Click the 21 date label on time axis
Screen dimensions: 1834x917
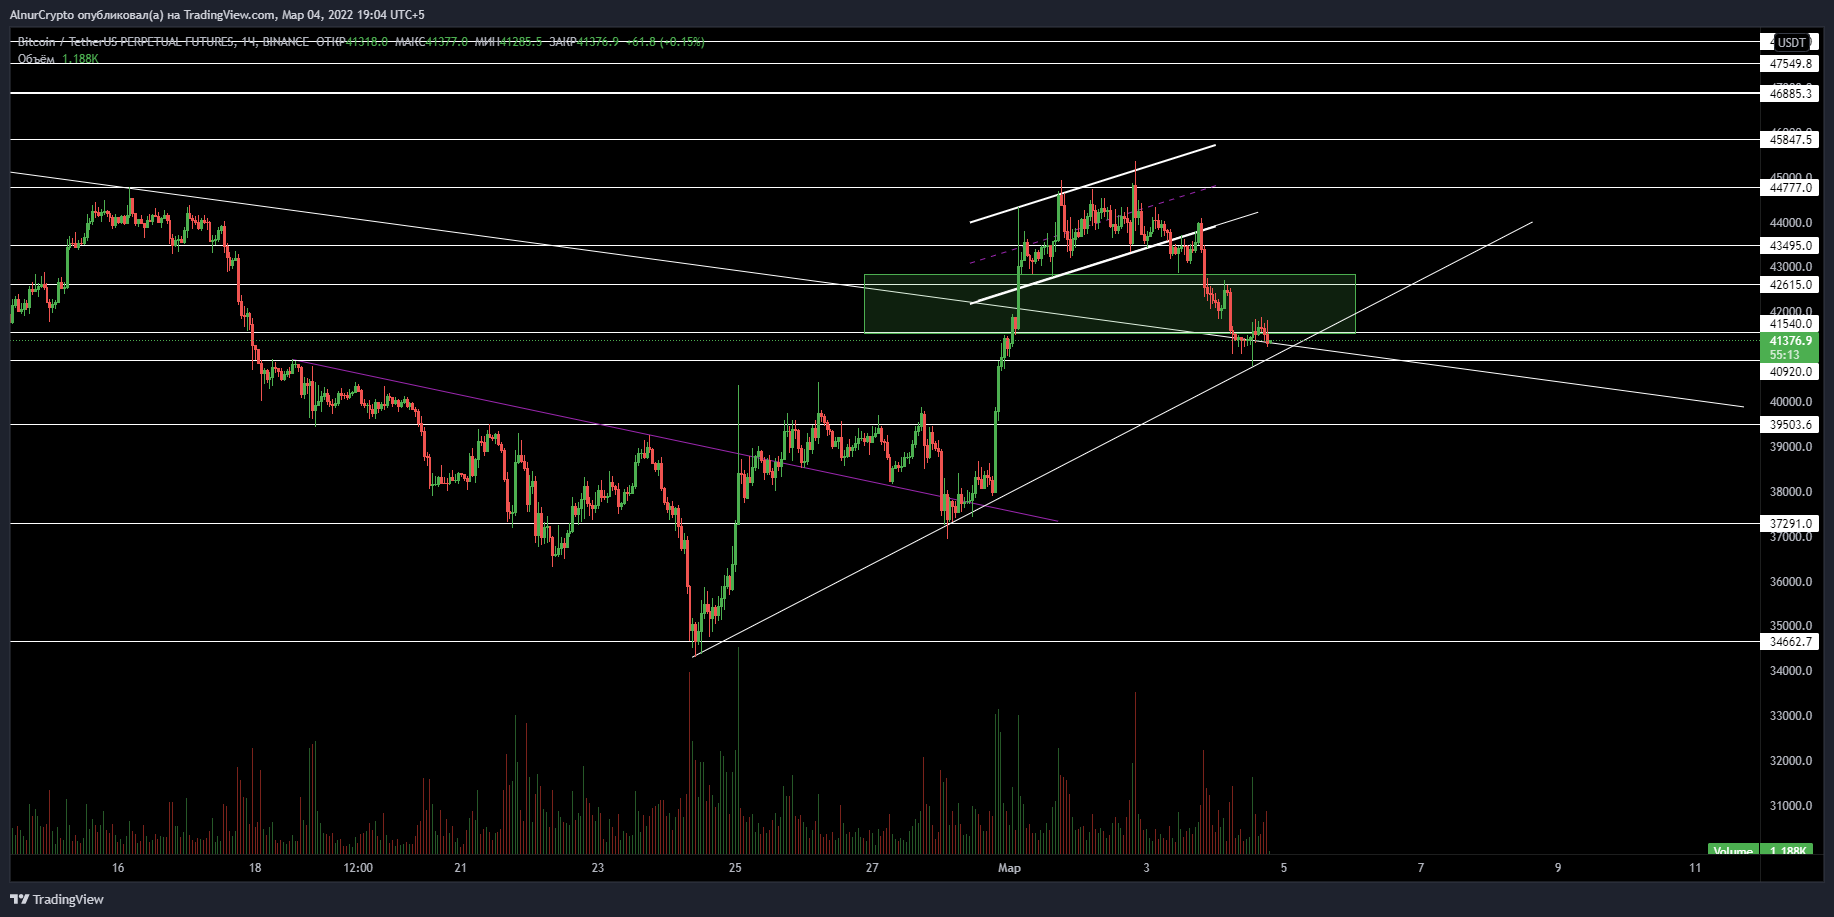[460, 868]
